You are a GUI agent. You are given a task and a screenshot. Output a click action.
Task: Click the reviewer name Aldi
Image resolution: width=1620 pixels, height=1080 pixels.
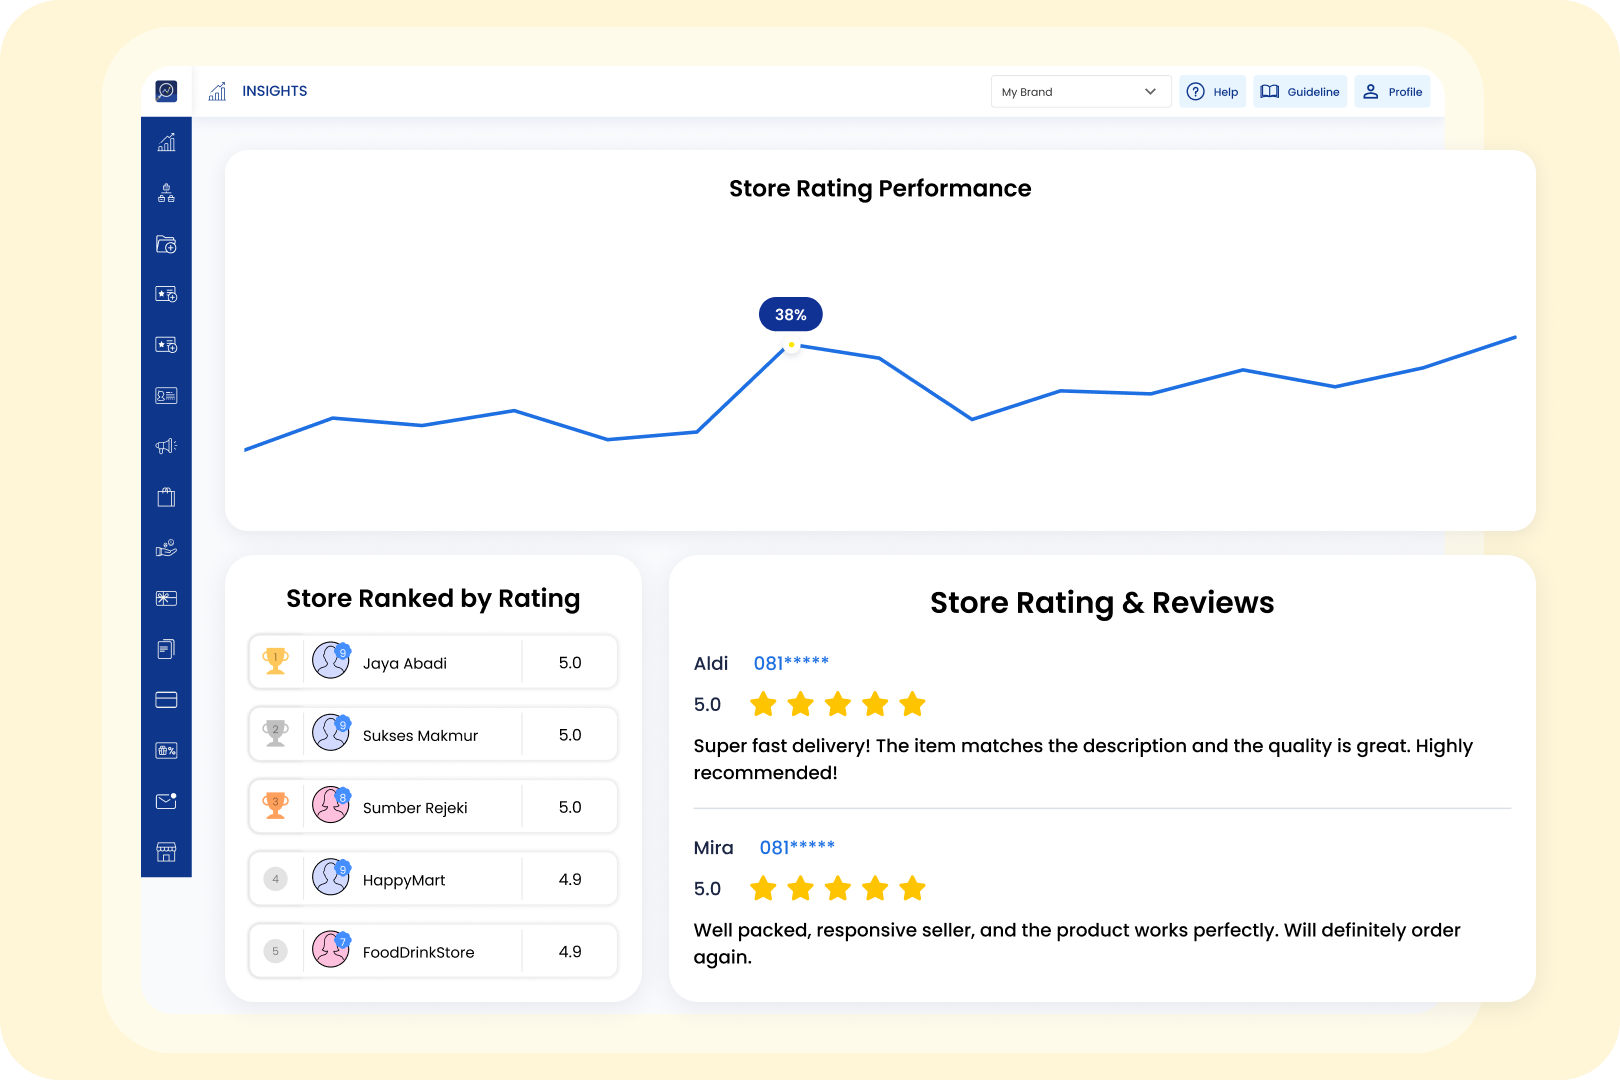[x=711, y=663]
